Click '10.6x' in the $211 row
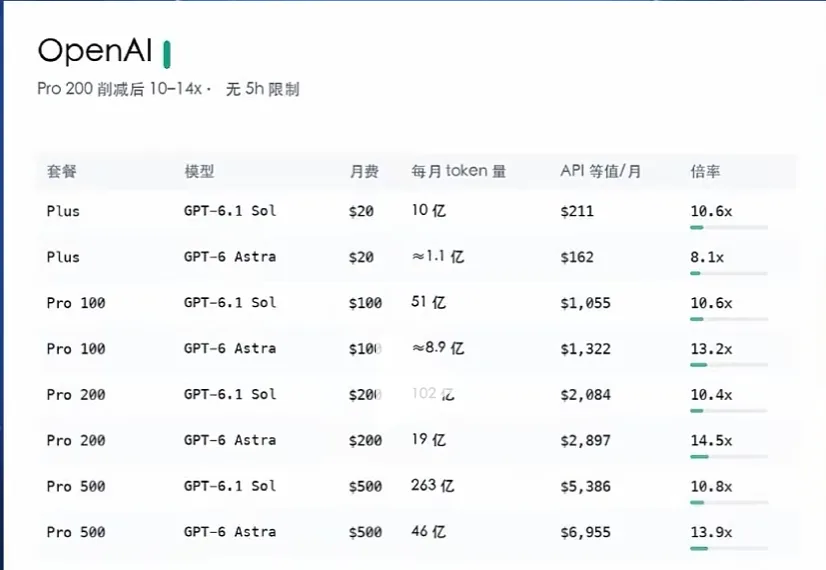Viewport: 826px width, 570px height. [x=711, y=211]
